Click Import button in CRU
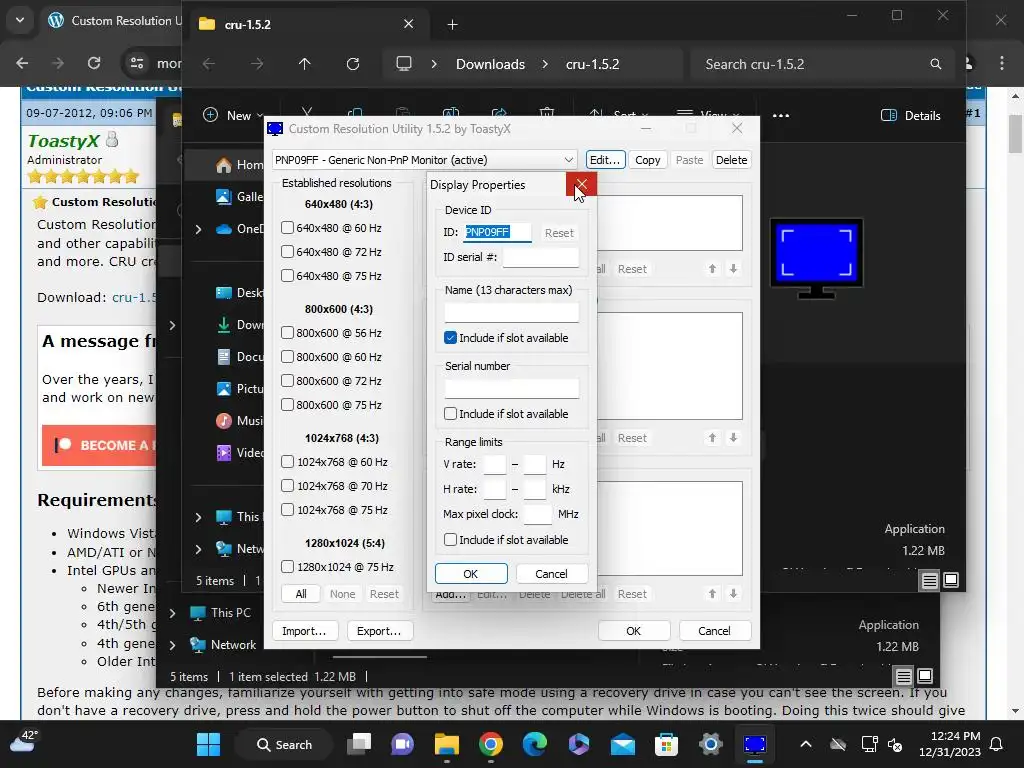Viewport: 1024px width, 768px height. [x=304, y=631]
